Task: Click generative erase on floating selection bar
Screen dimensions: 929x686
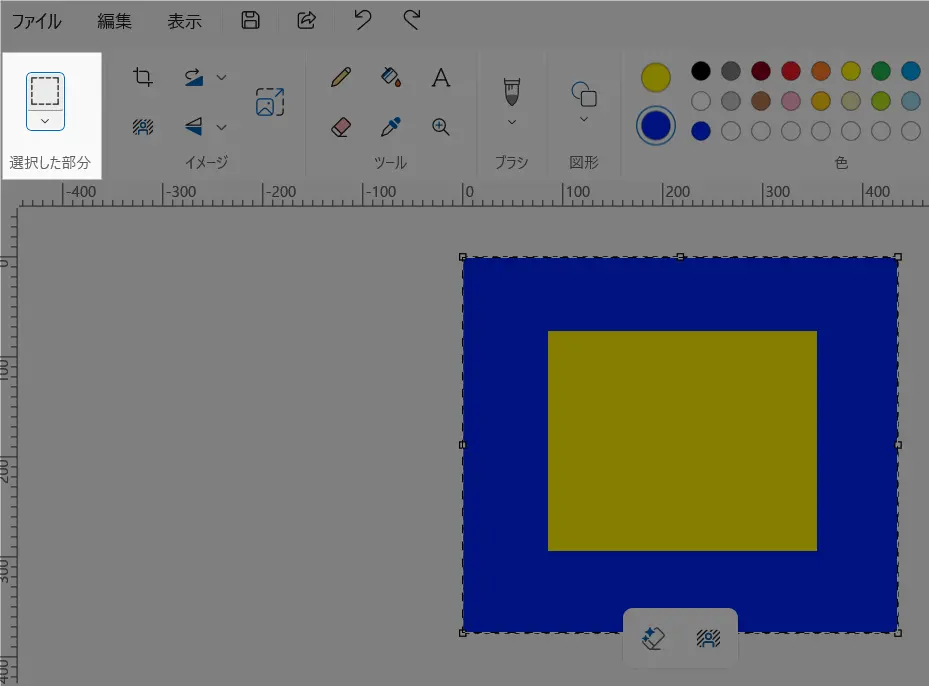Action: point(653,638)
